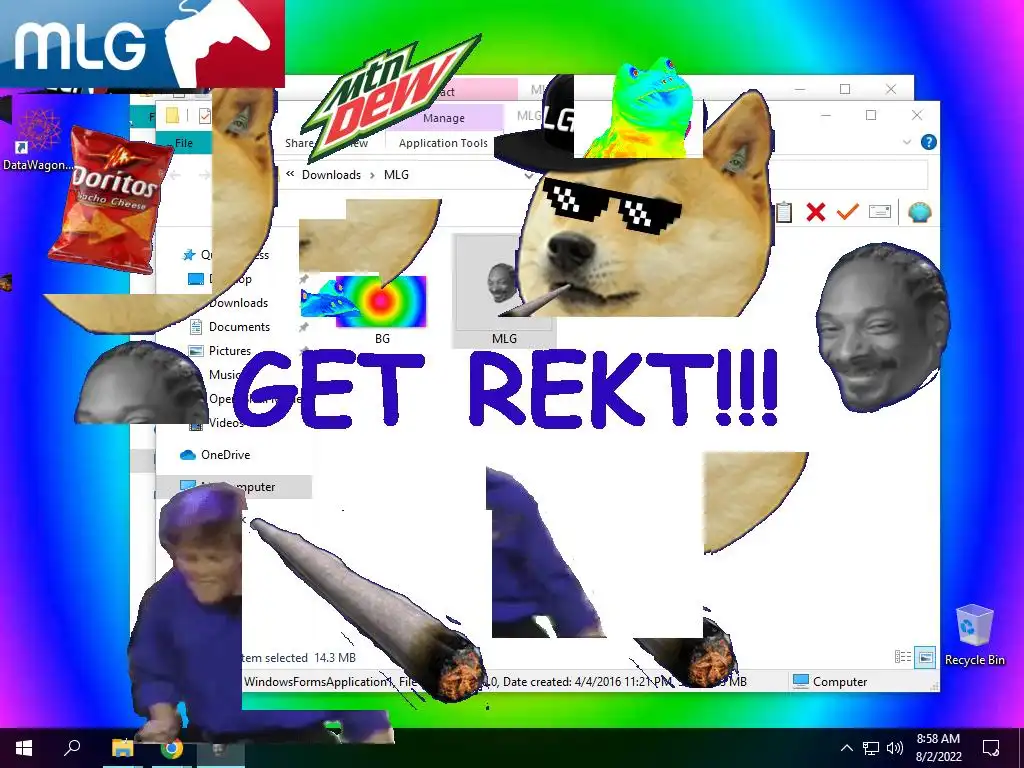Click the volume speaker icon in tray
This screenshot has width=1024, height=768.
pyautogui.click(x=895, y=748)
